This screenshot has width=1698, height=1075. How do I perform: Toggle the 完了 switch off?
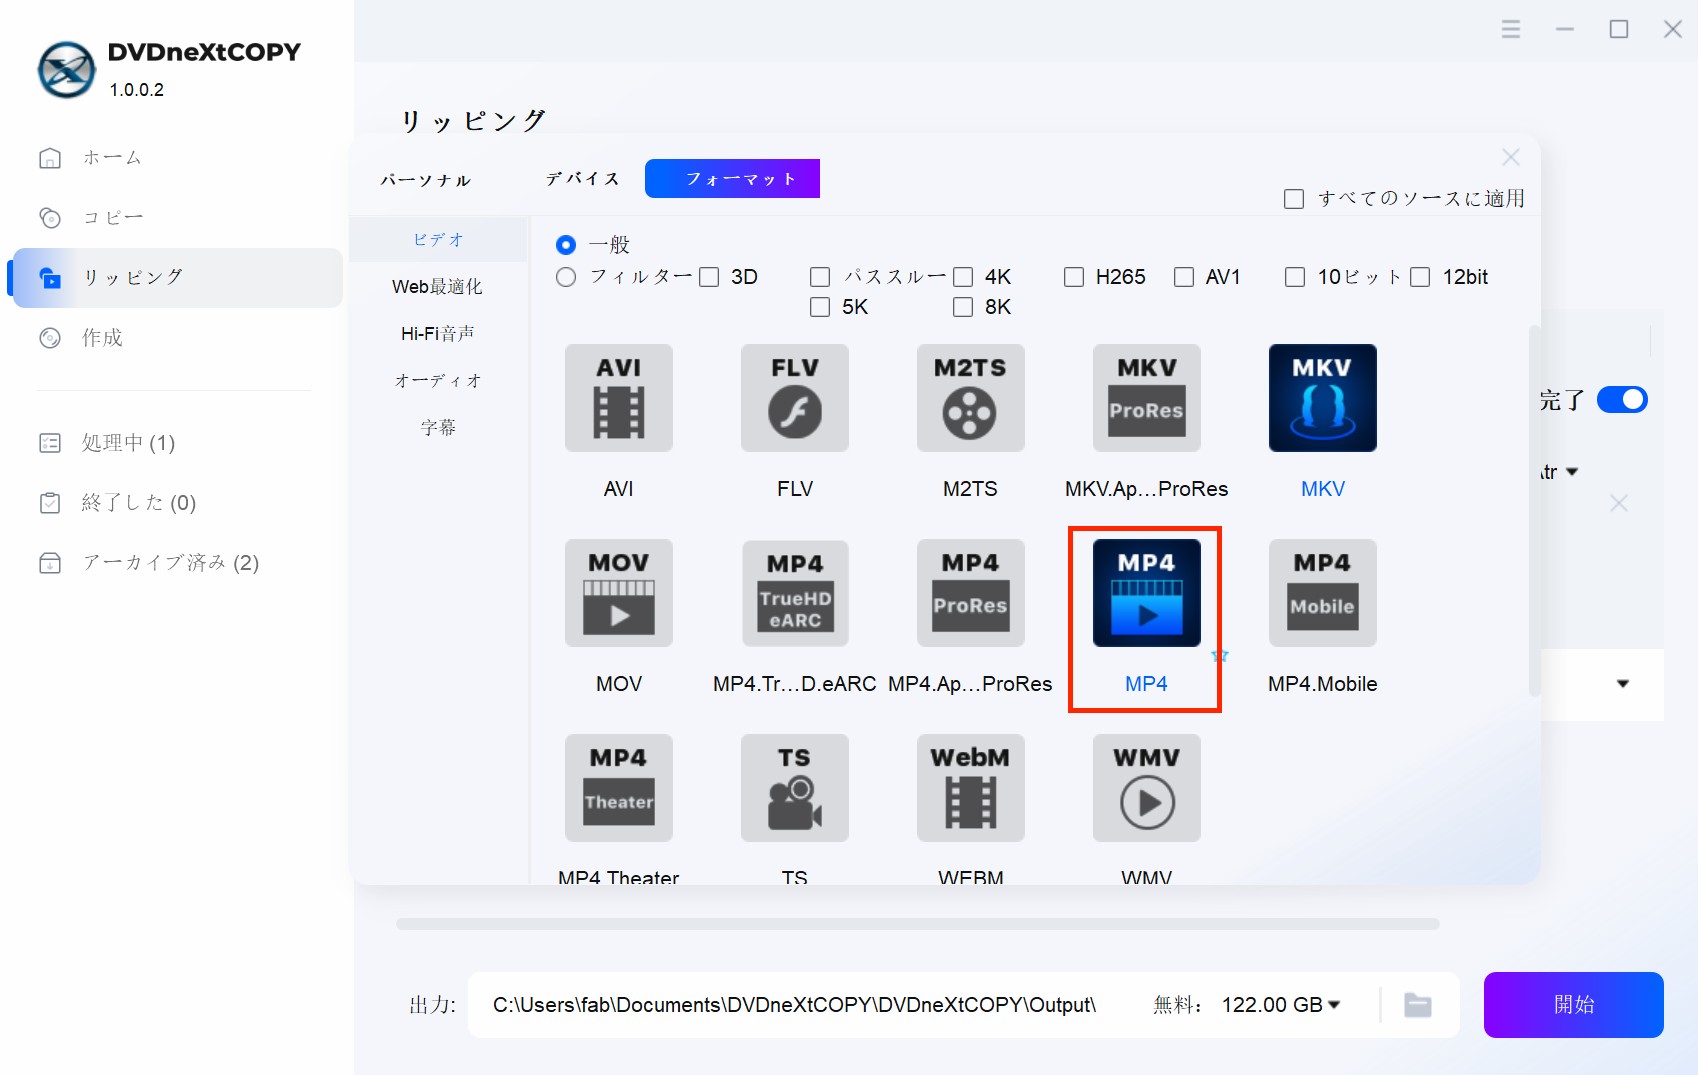1622,400
